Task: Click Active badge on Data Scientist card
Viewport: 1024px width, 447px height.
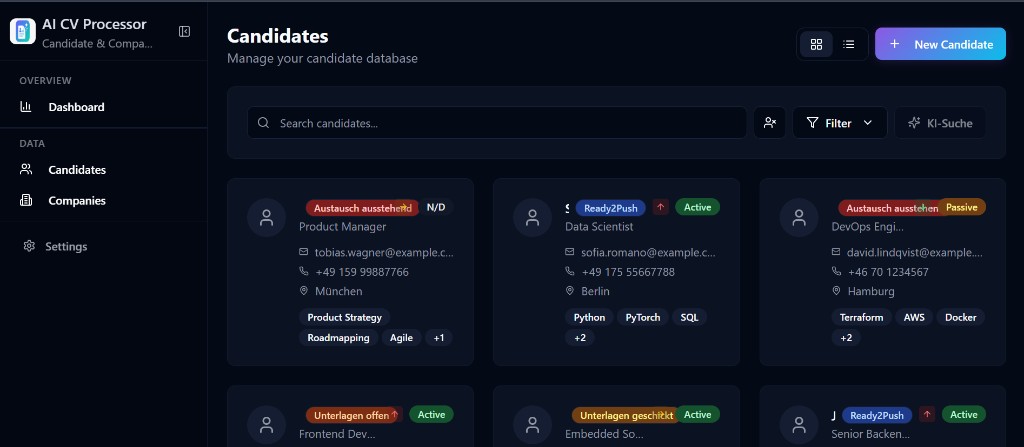Action: pyautogui.click(x=697, y=207)
